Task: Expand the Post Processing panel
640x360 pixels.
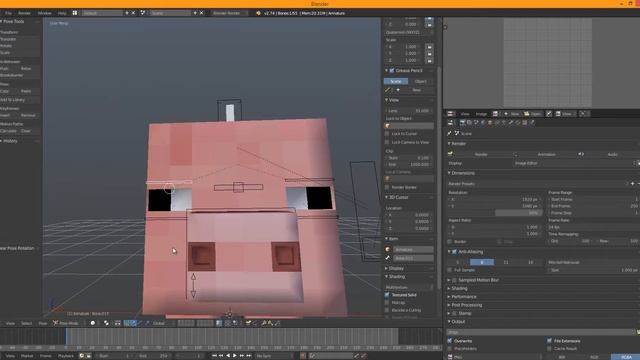Action: [467, 305]
